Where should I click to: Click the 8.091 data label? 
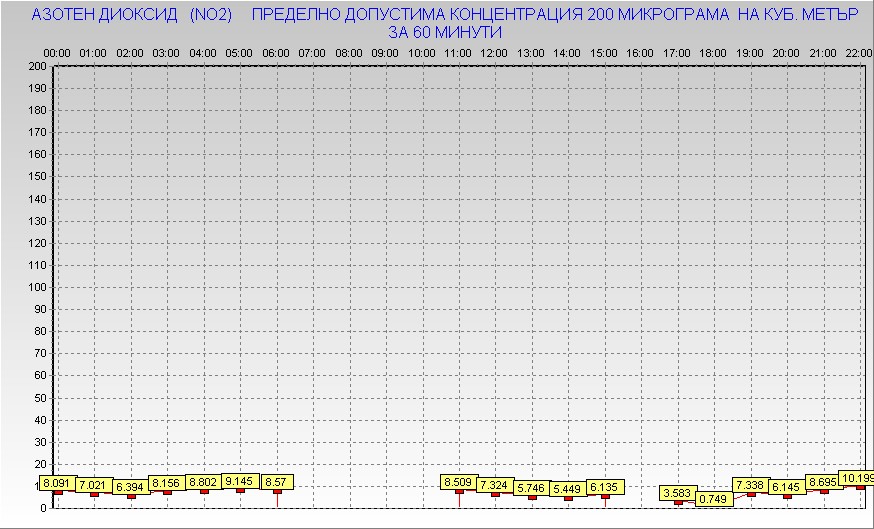pos(58,484)
